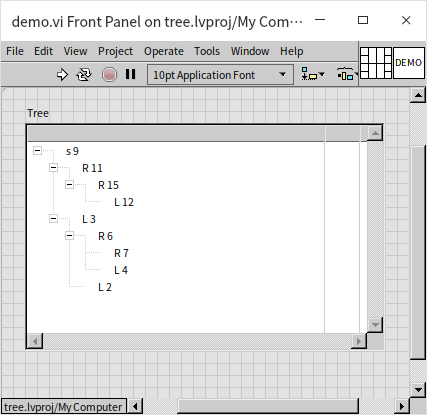427x415 pixels.
Task: Click the Run arrow button
Action: click(x=62, y=75)
